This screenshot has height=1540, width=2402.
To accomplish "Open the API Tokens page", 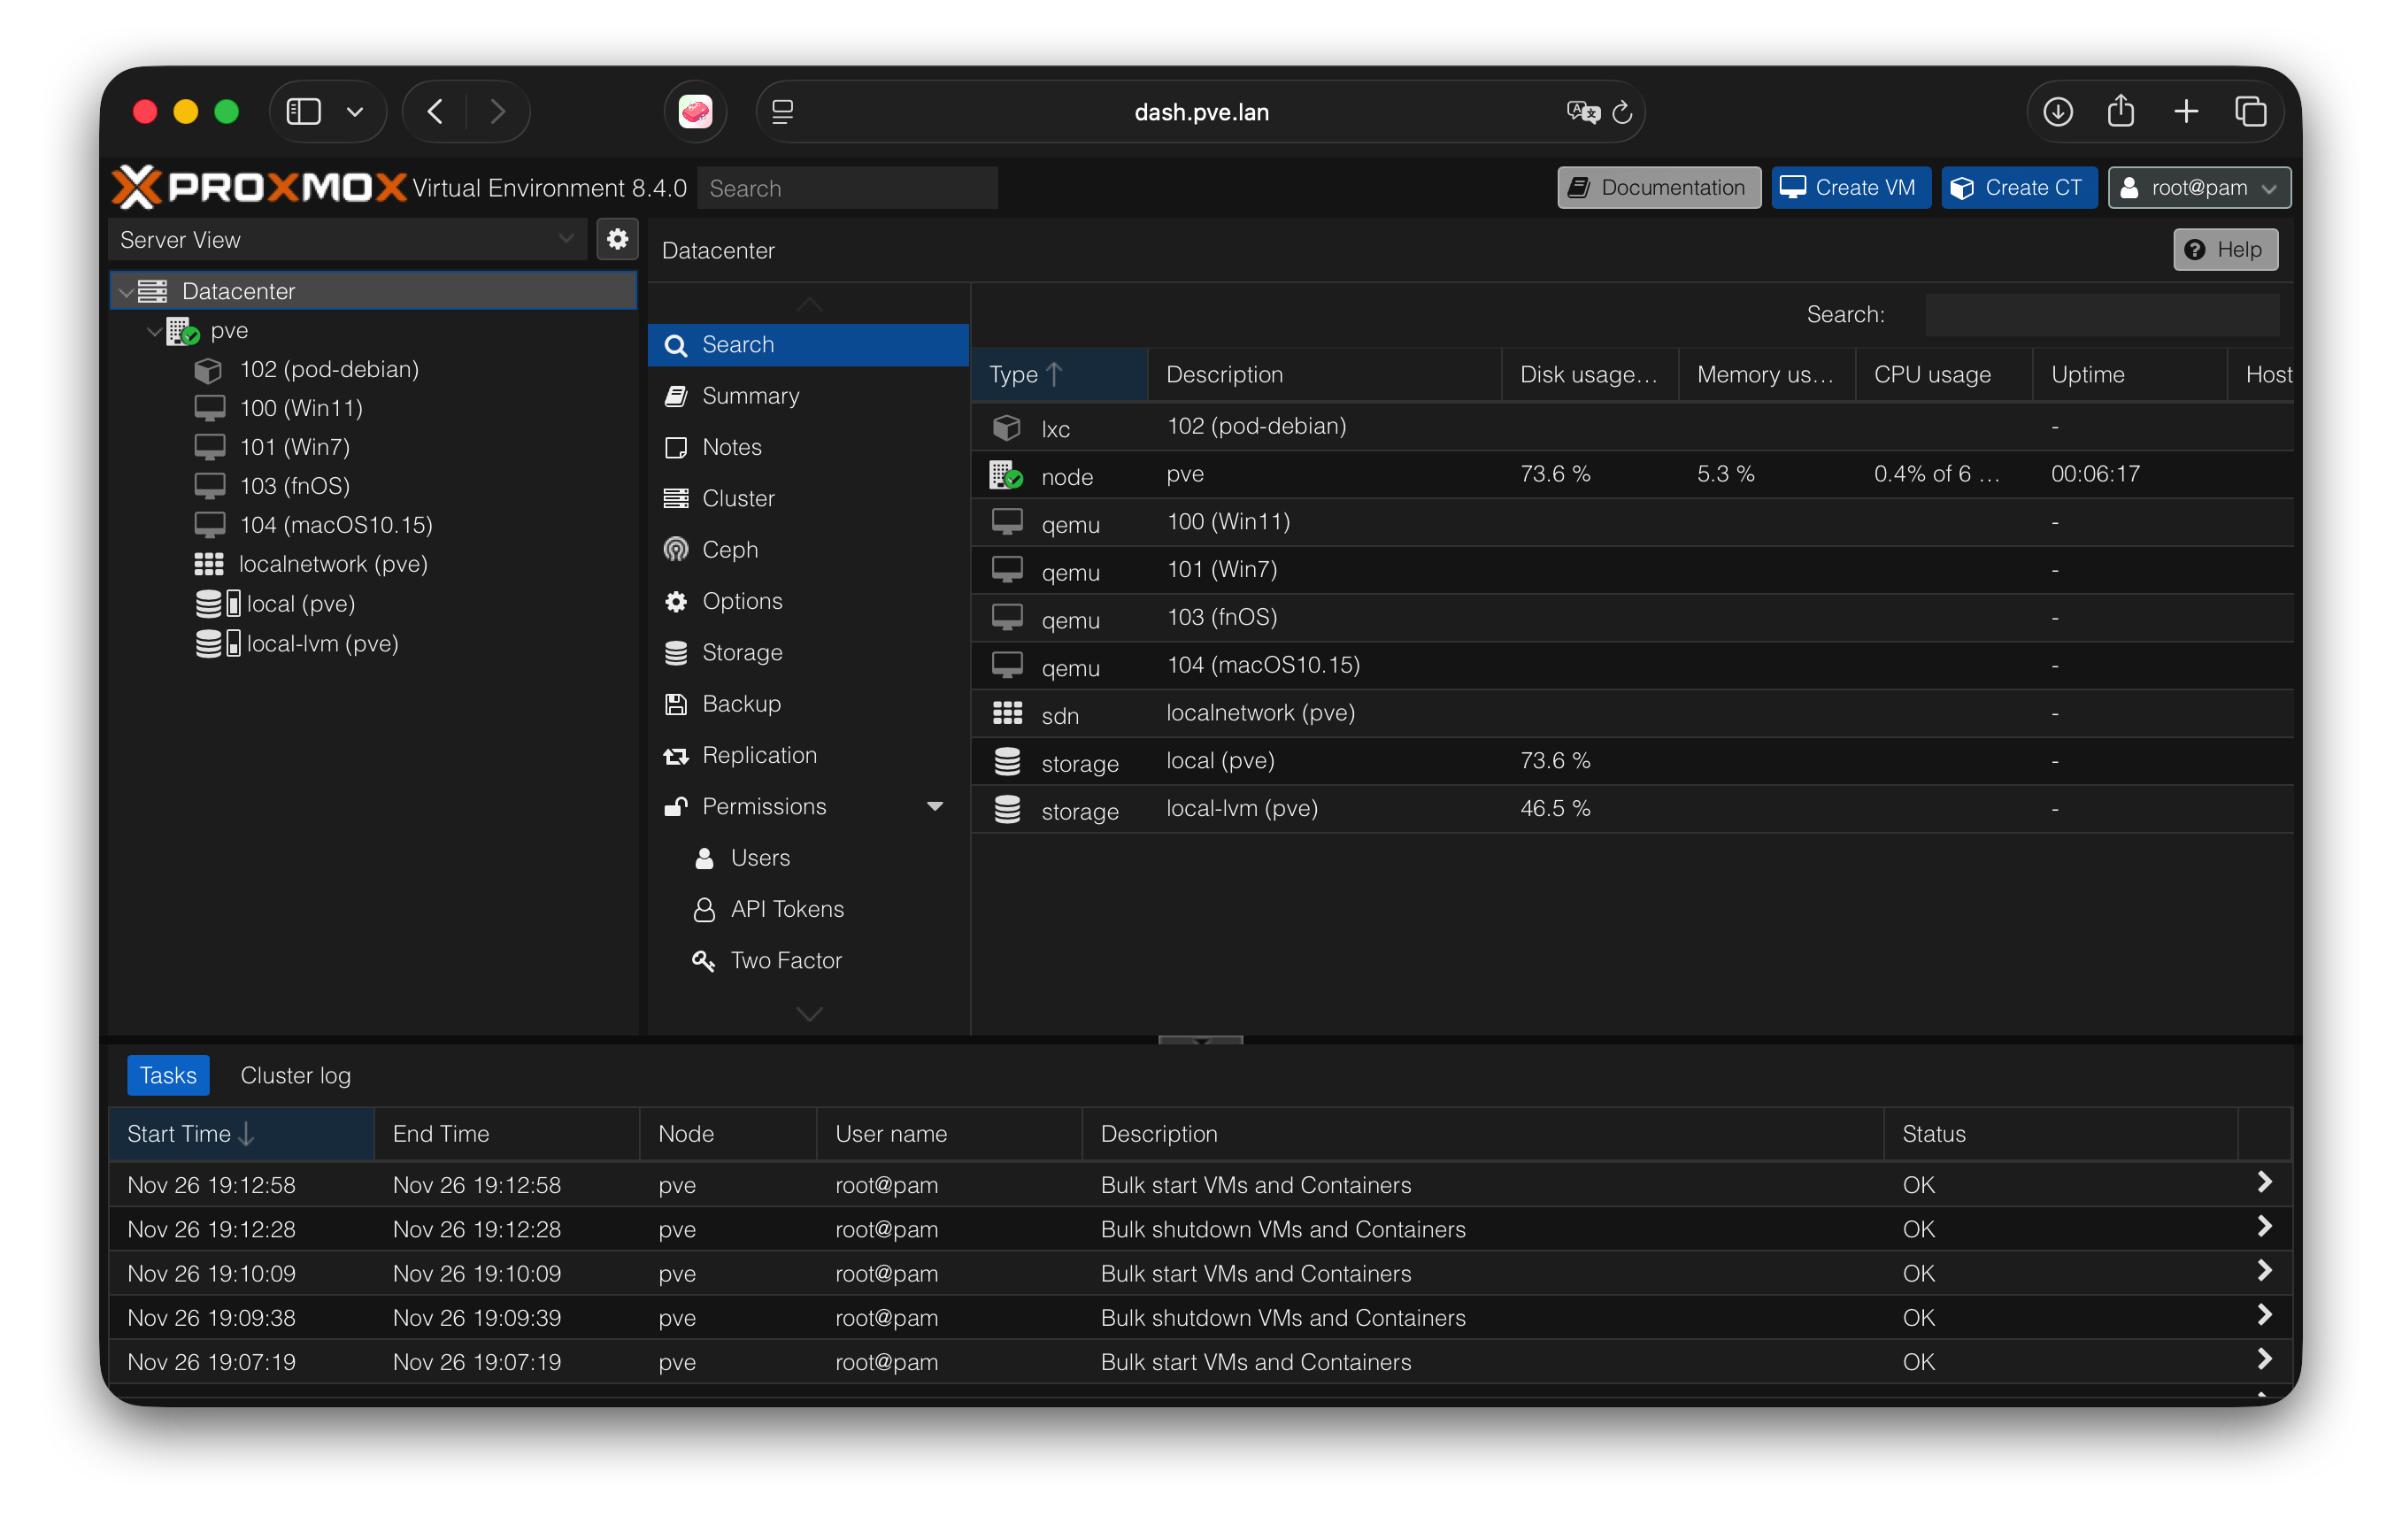I will click(x=786, y=909).
